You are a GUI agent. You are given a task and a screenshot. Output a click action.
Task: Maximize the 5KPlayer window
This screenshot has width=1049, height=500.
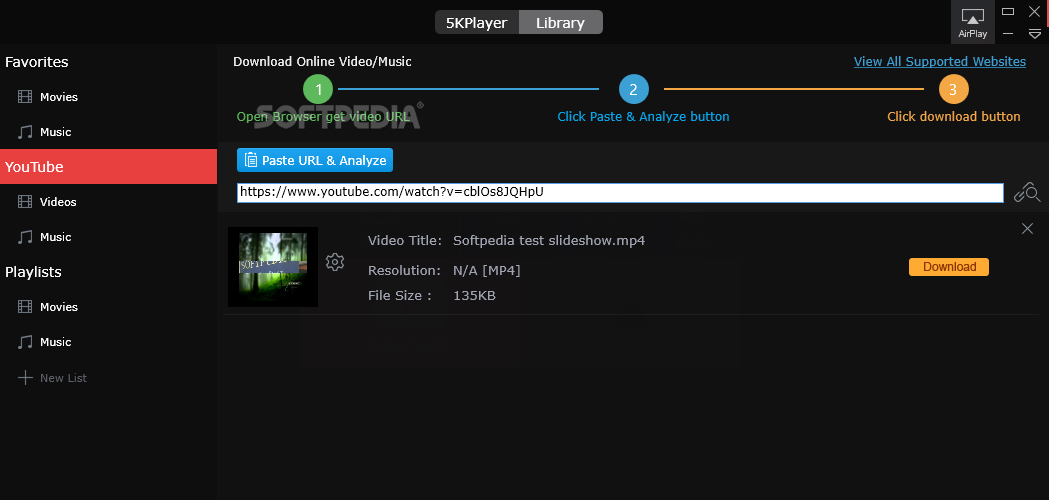[1008, 11]
